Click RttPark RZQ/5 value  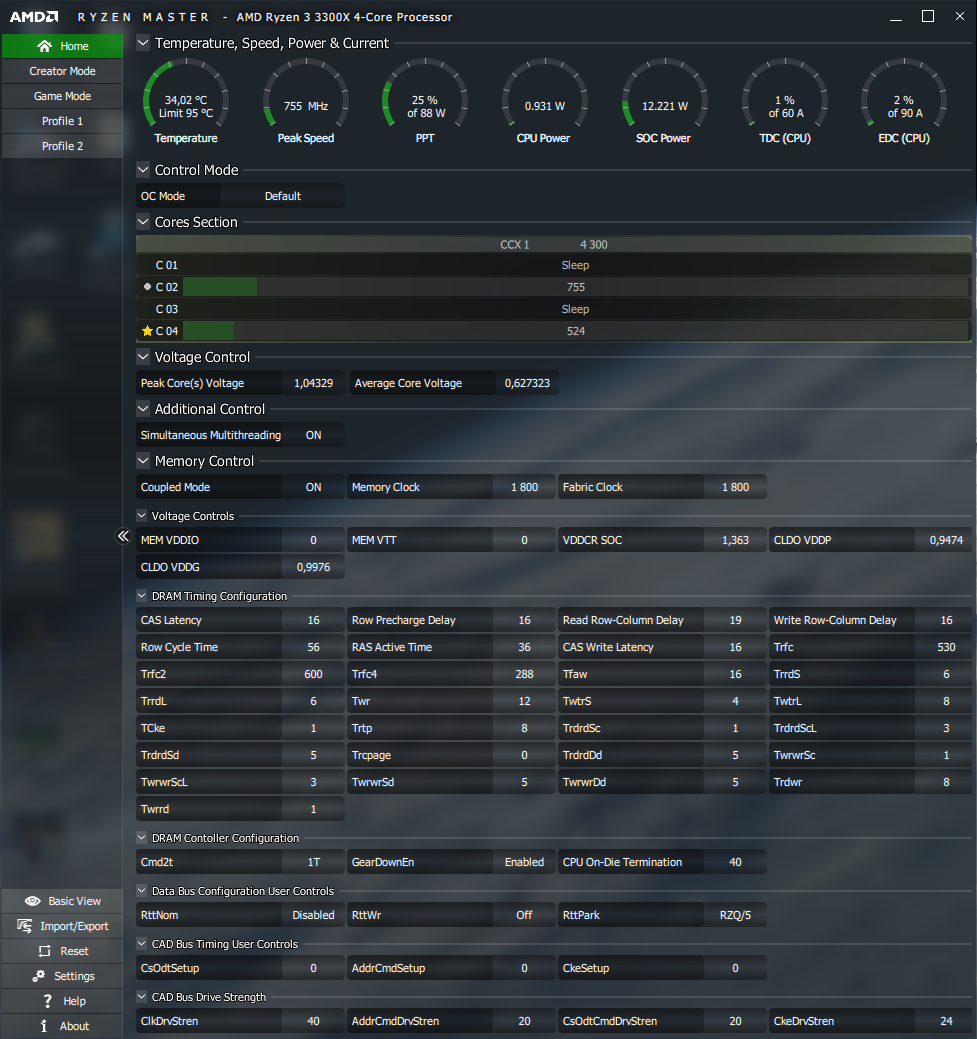(735, 915)
